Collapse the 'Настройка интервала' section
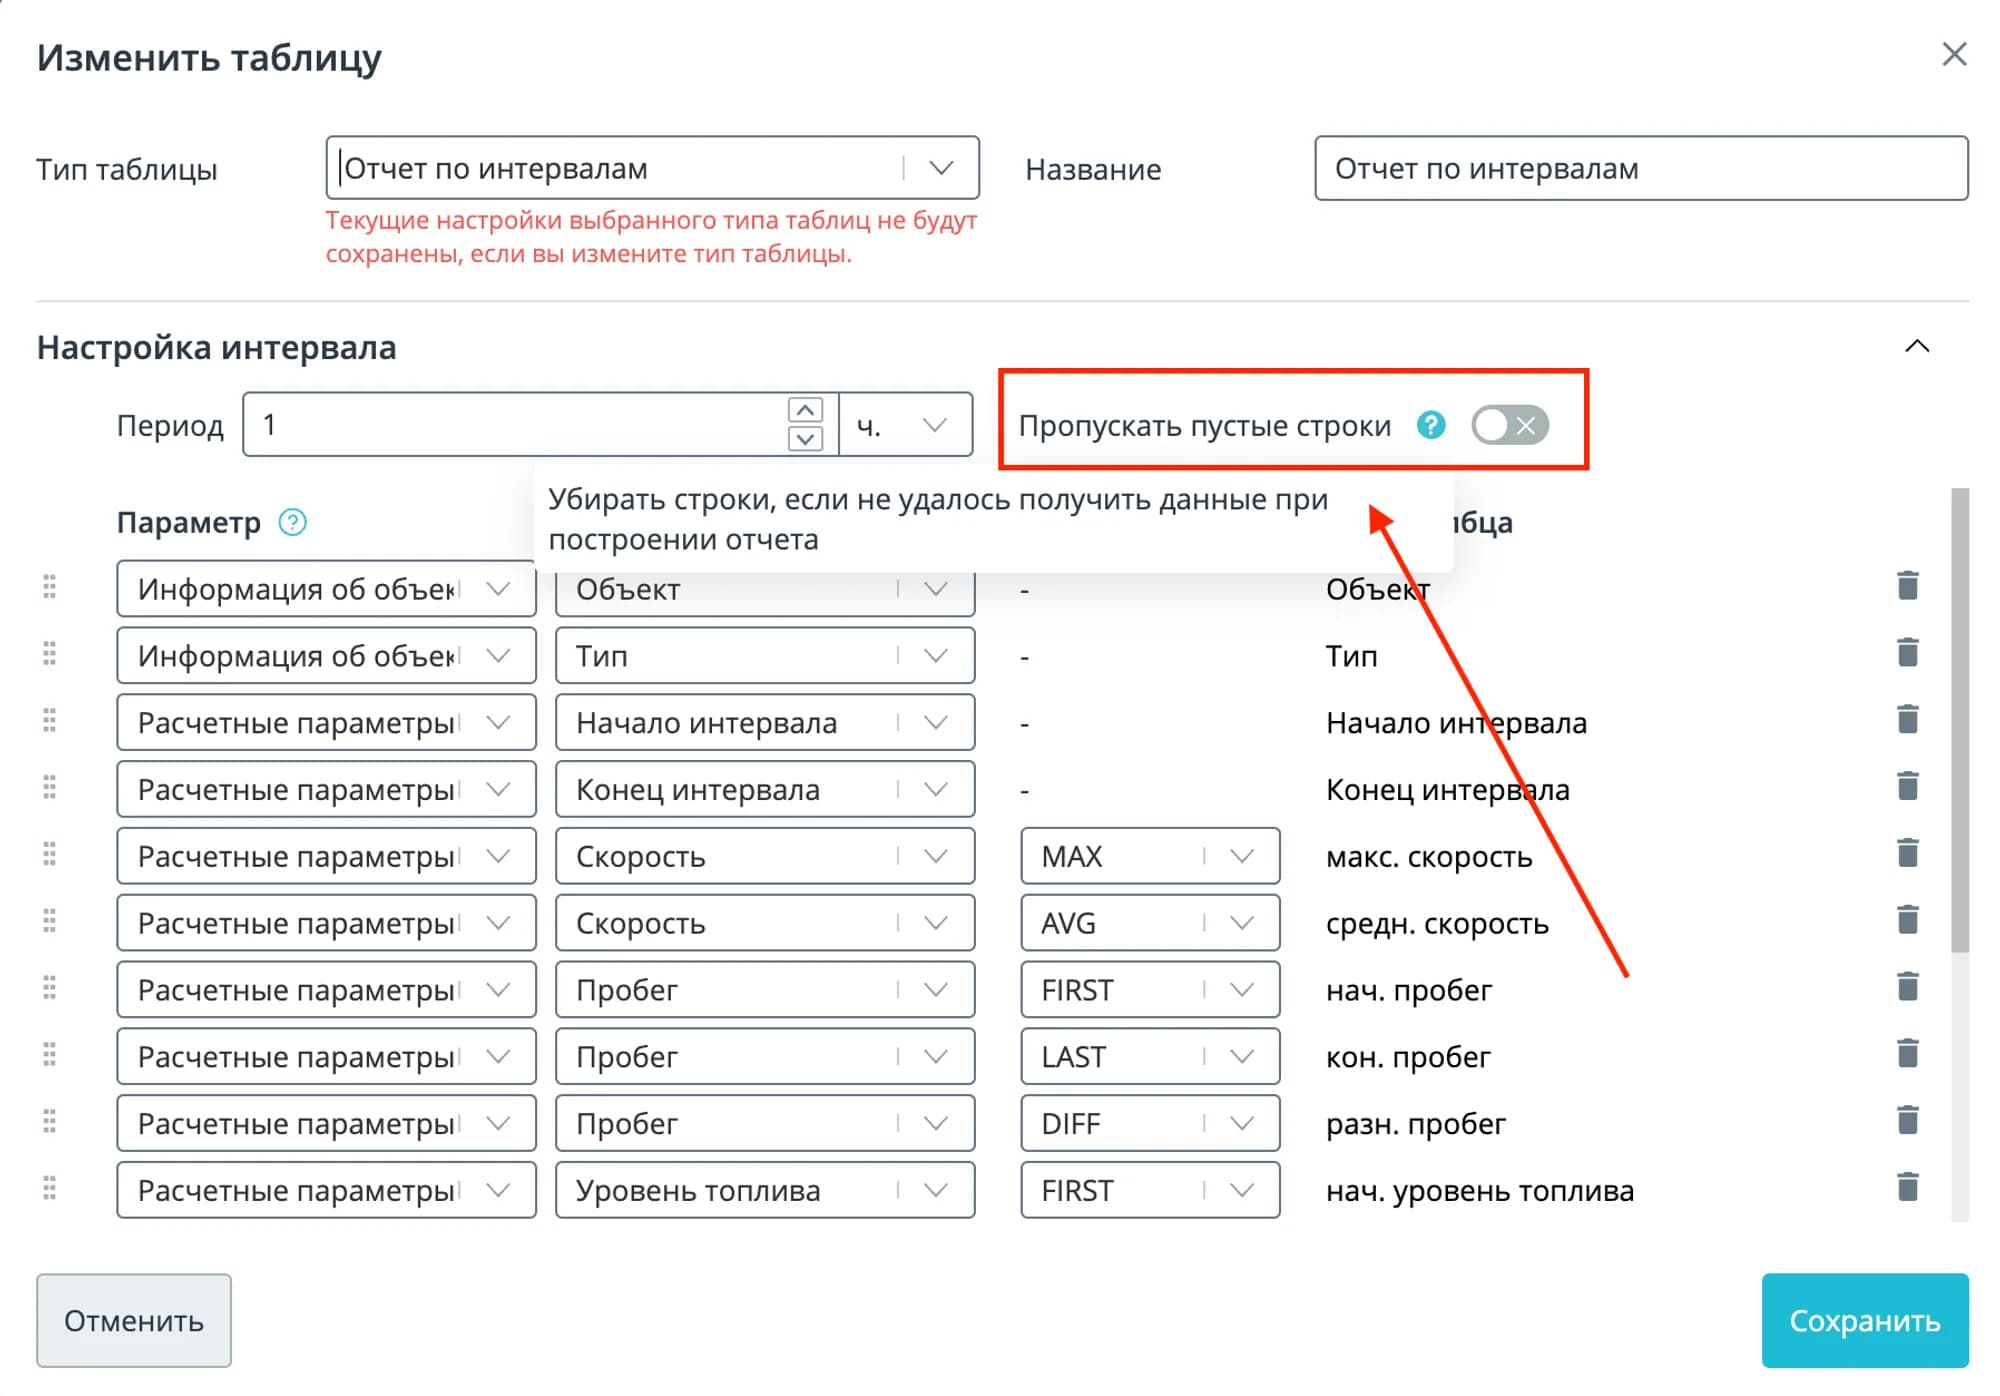 (x=1916, y=347)
